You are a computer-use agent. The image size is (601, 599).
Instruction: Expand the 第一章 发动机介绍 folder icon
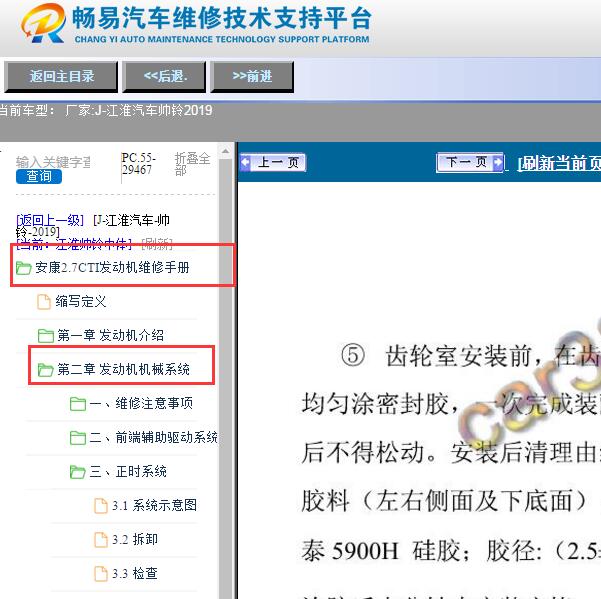tap(46, 336)
